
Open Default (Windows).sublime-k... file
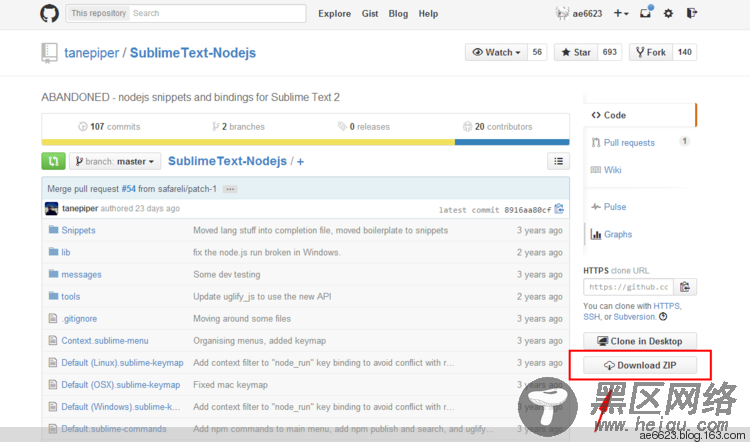[x=121, y=407]
